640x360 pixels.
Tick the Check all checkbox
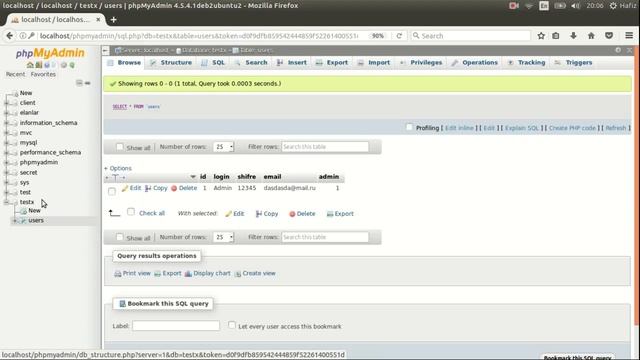click(131, 211)
